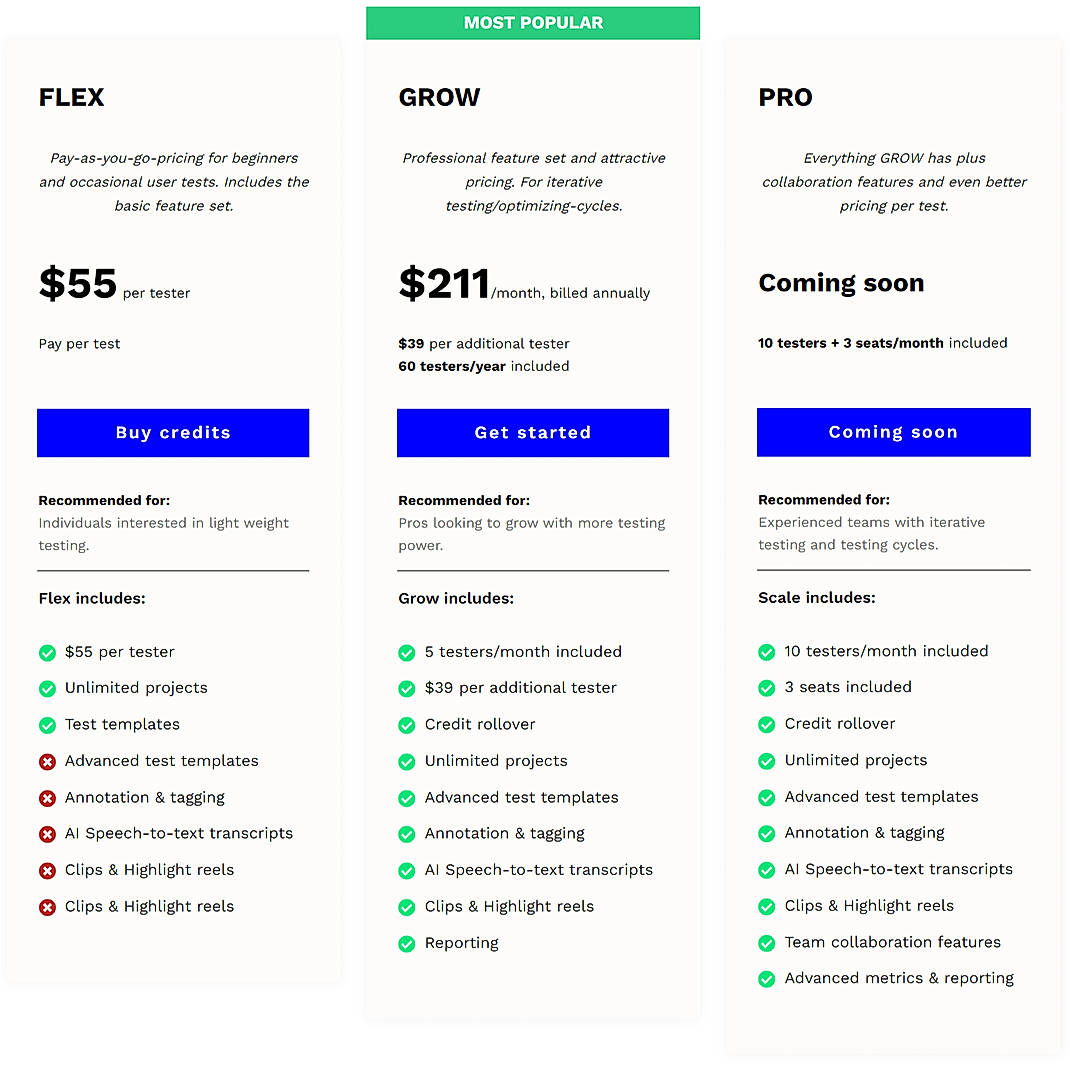Select the FLEX plan heading
The image size is (1070, 1066).
pyautogui.click(x=71, y=97)
